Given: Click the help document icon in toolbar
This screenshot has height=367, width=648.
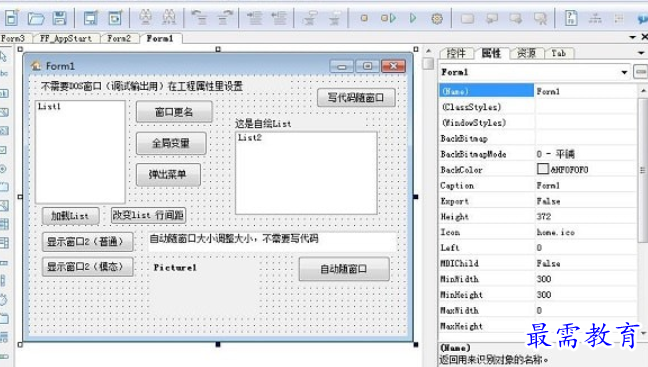Looking at the screenshot, I should (571, 18).
